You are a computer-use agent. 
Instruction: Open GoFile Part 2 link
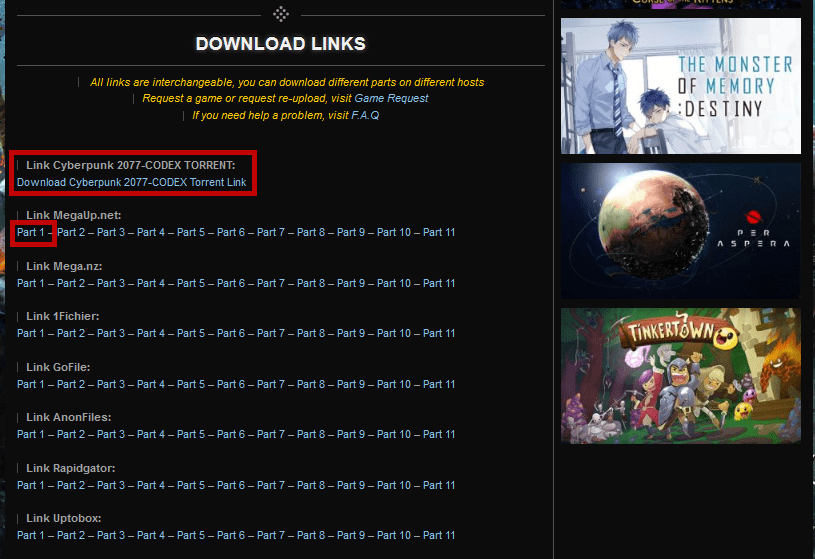click(71, 384)
